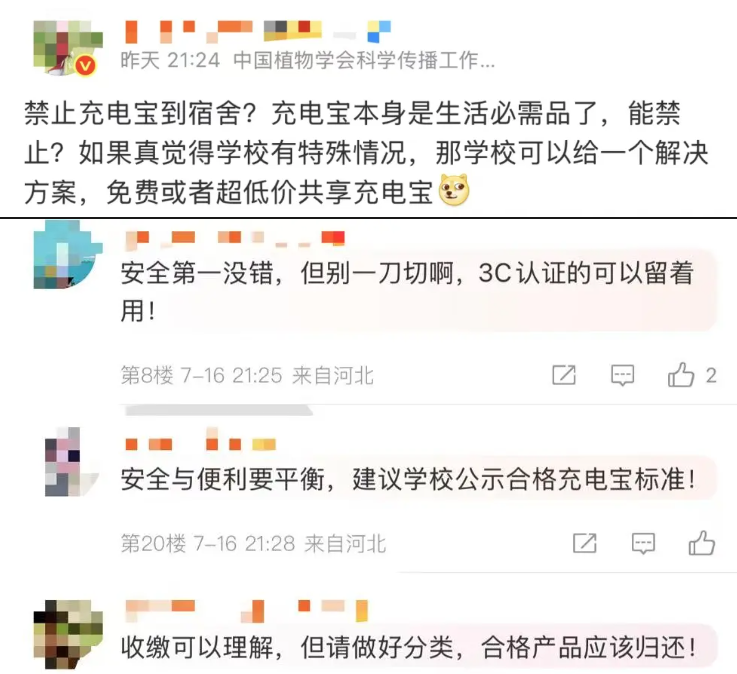Image resolution: width=737 pixels, height=674 pixels.
Task: Like the 第20楼 comment about 充电宝标准
Action: [702, 543]
